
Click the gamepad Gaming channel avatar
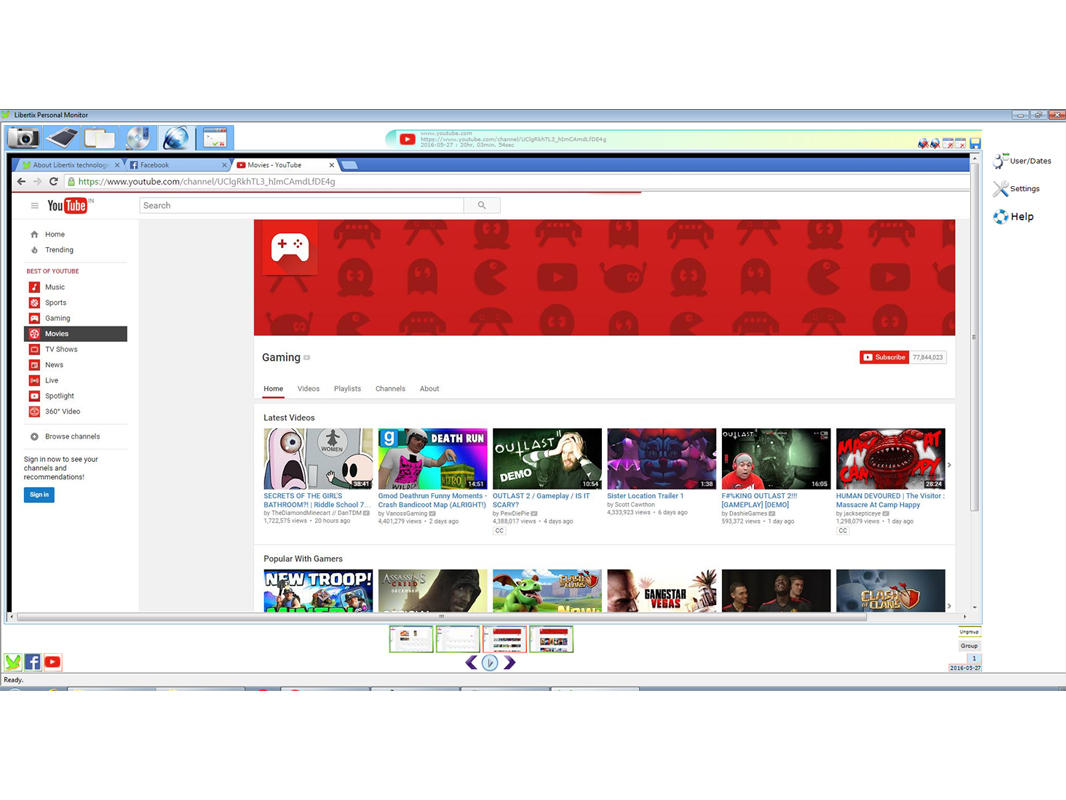[290, 247]
